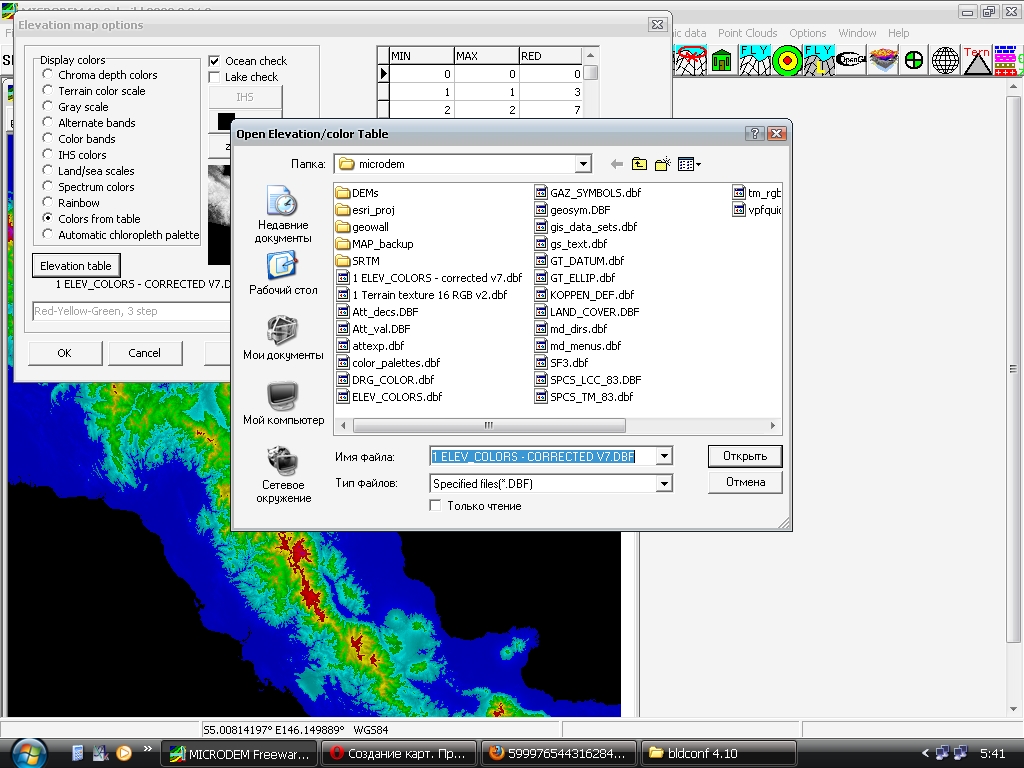1024x768 pixels.
Task: Click the OpenGL toolbar icon
Action: 851,60
